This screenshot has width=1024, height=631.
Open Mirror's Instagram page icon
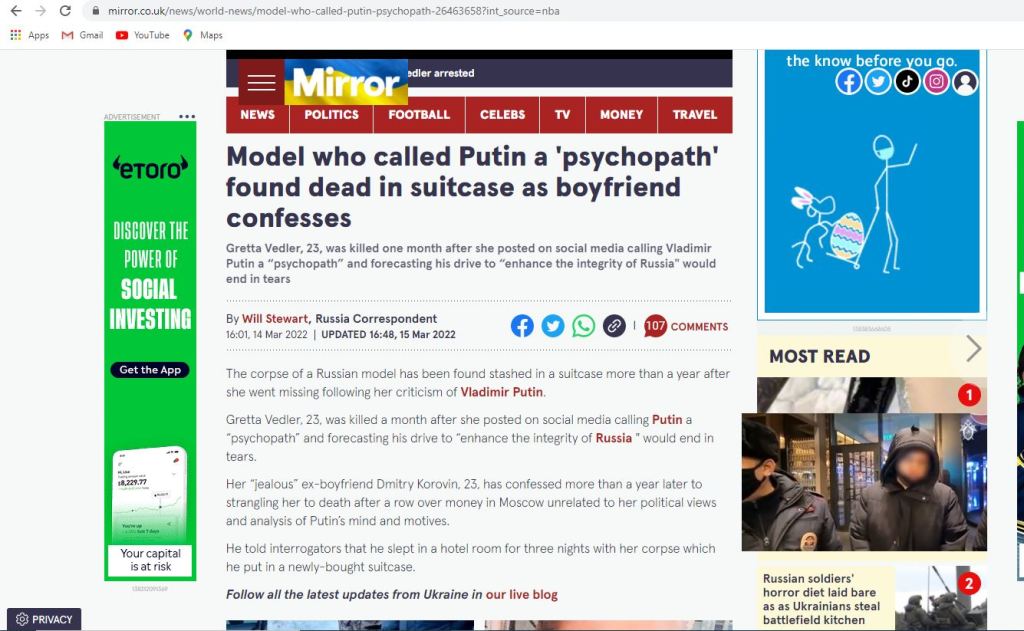click(x=936, y=82)
